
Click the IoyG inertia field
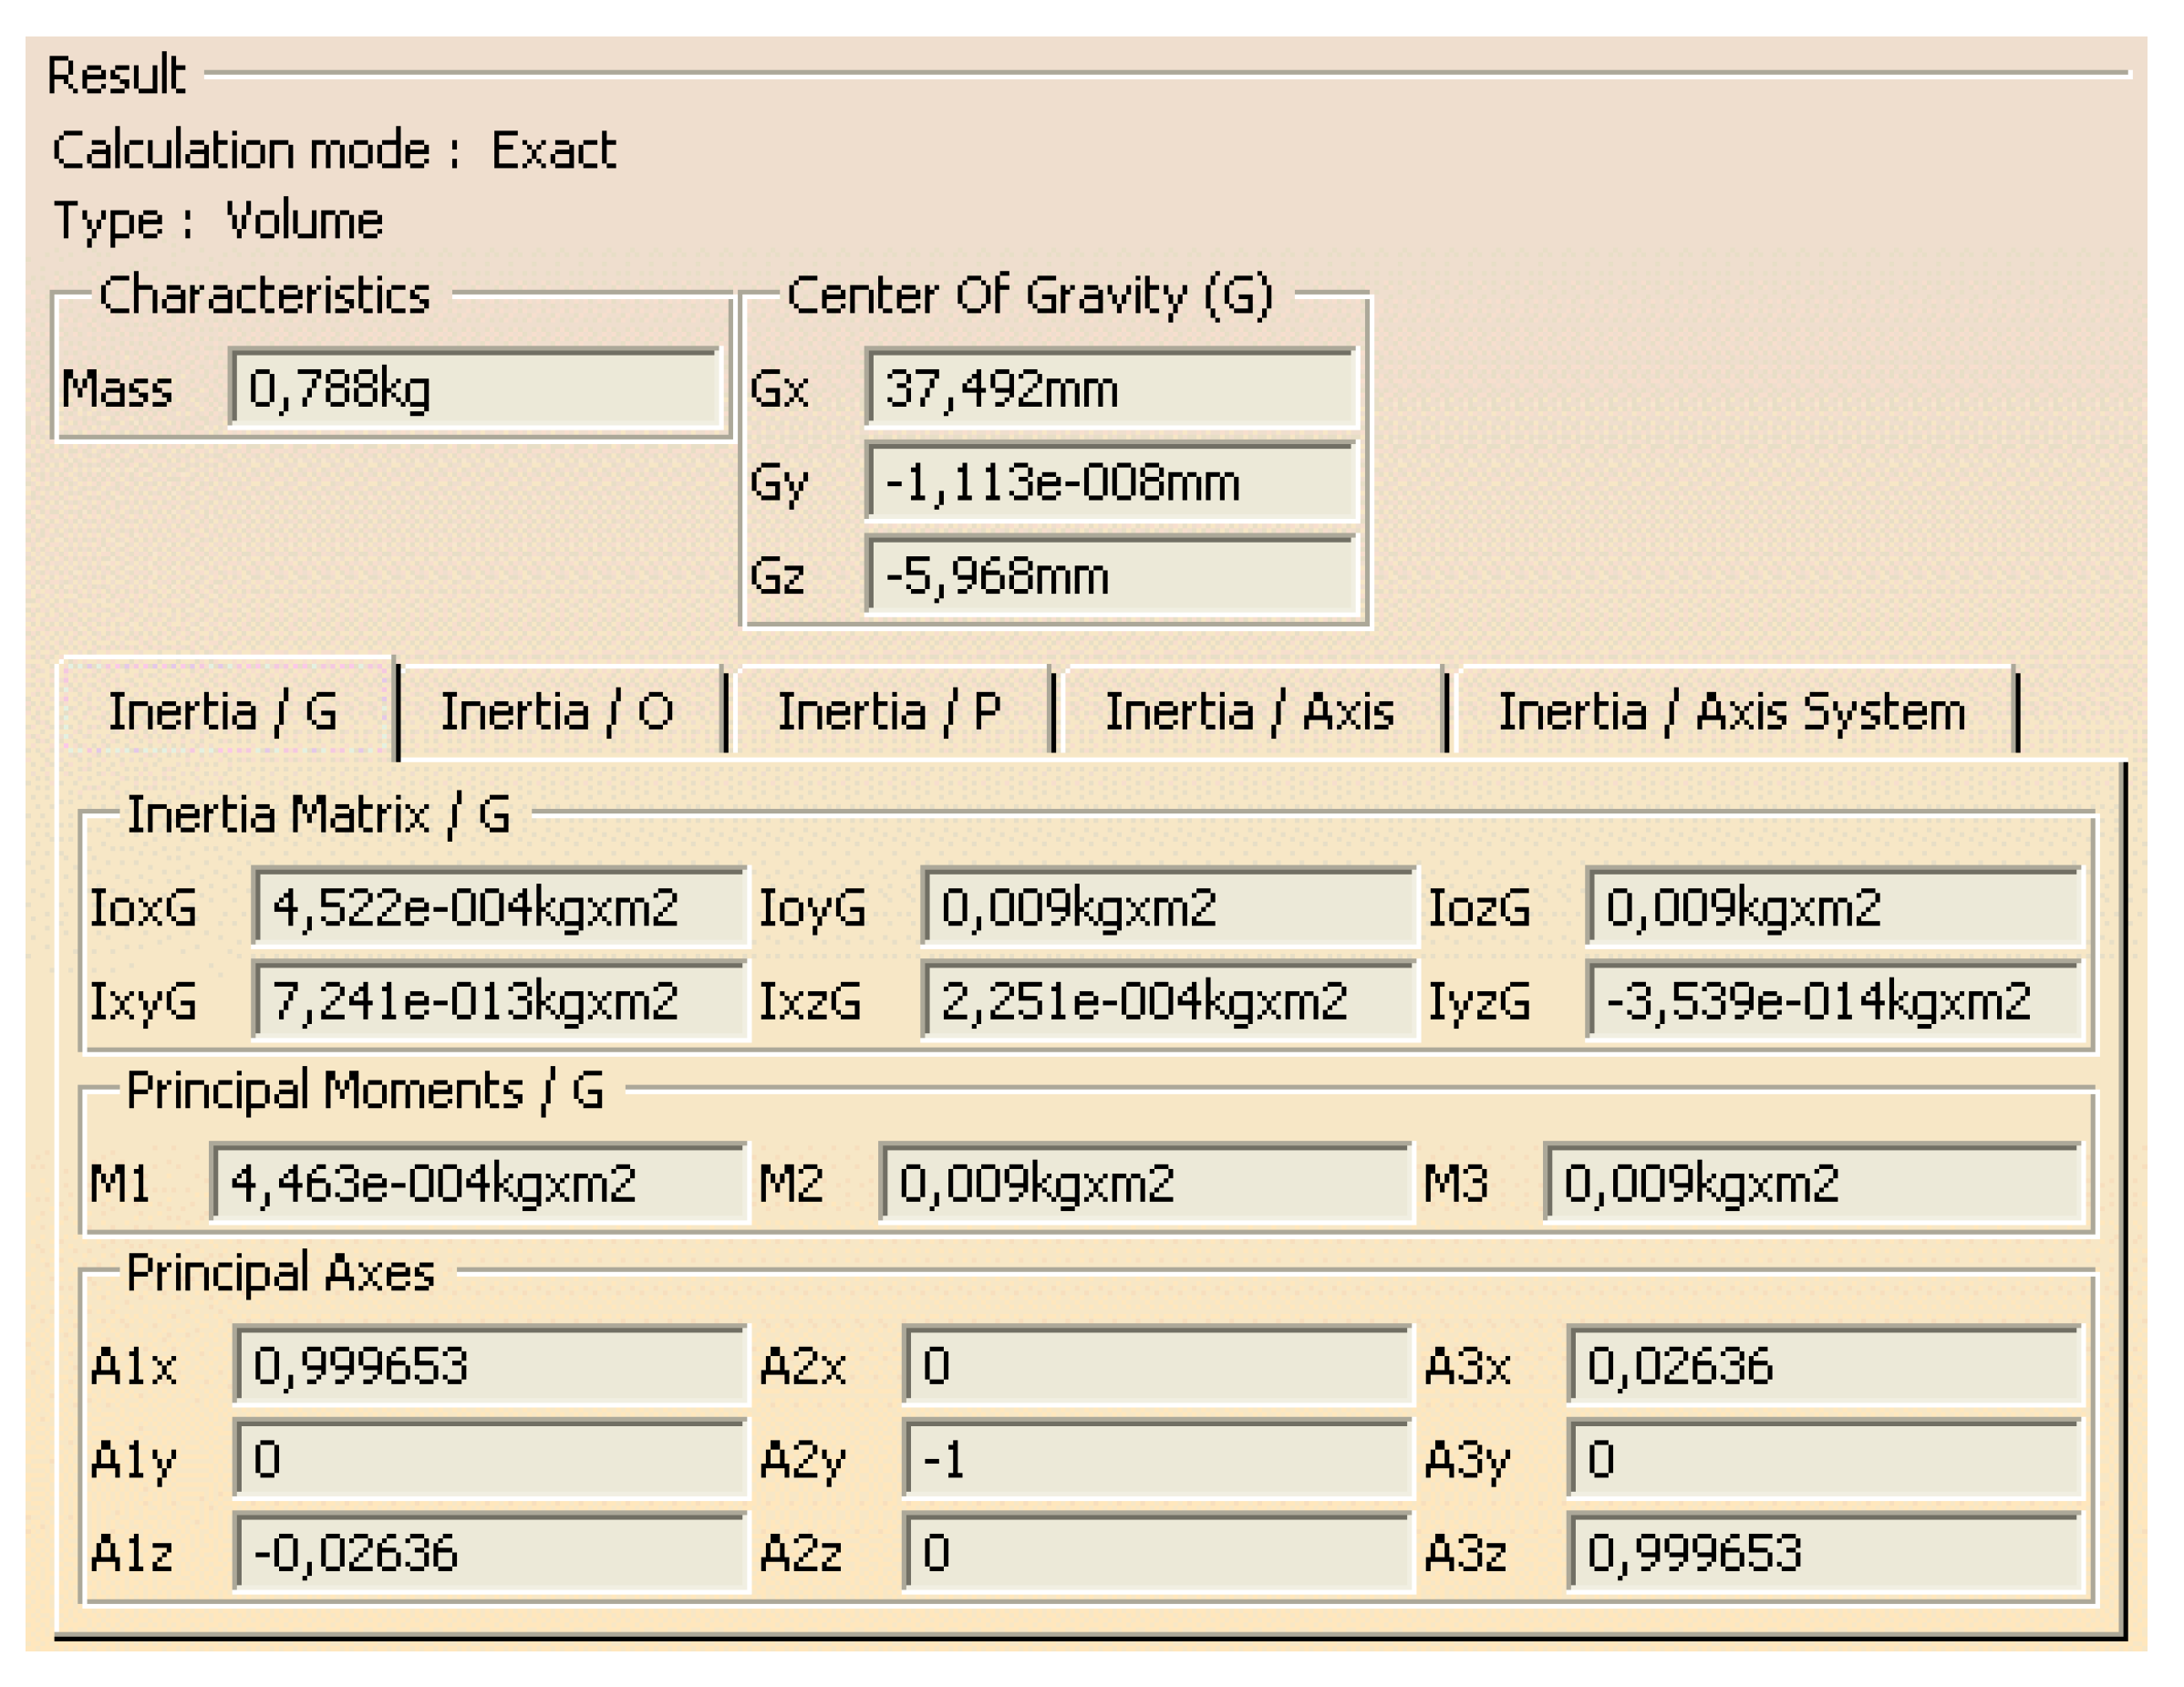tap(1167, 908)
